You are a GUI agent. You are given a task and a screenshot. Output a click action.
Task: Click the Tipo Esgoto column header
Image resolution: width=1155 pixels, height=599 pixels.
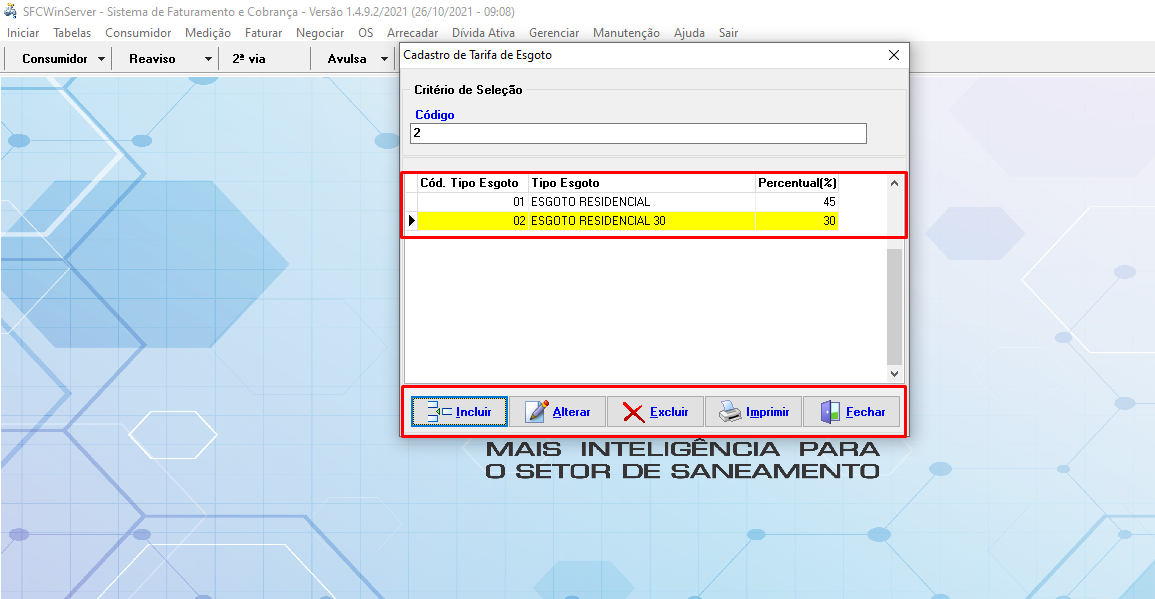coord(641,183)
